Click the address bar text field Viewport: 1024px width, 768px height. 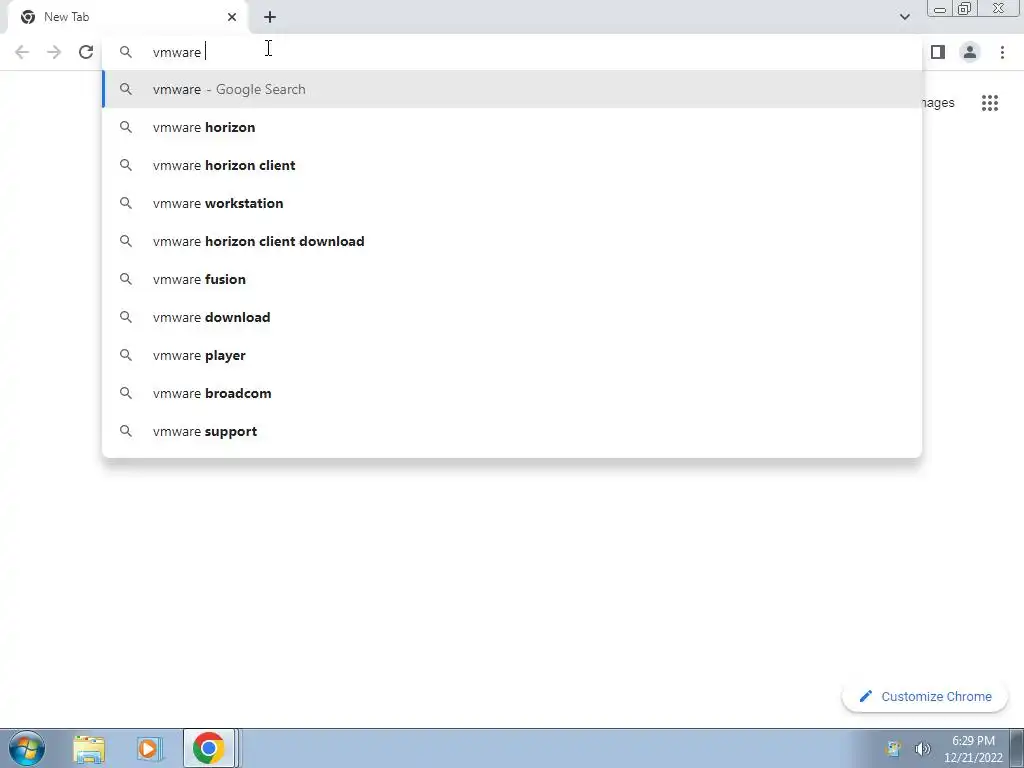point(512,52)
